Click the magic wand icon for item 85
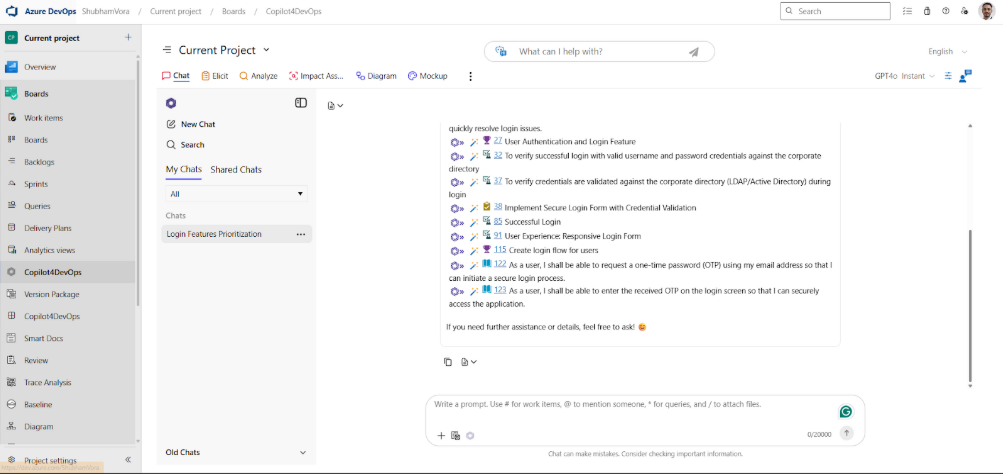 pyautogui.click(x=473, y=222)
